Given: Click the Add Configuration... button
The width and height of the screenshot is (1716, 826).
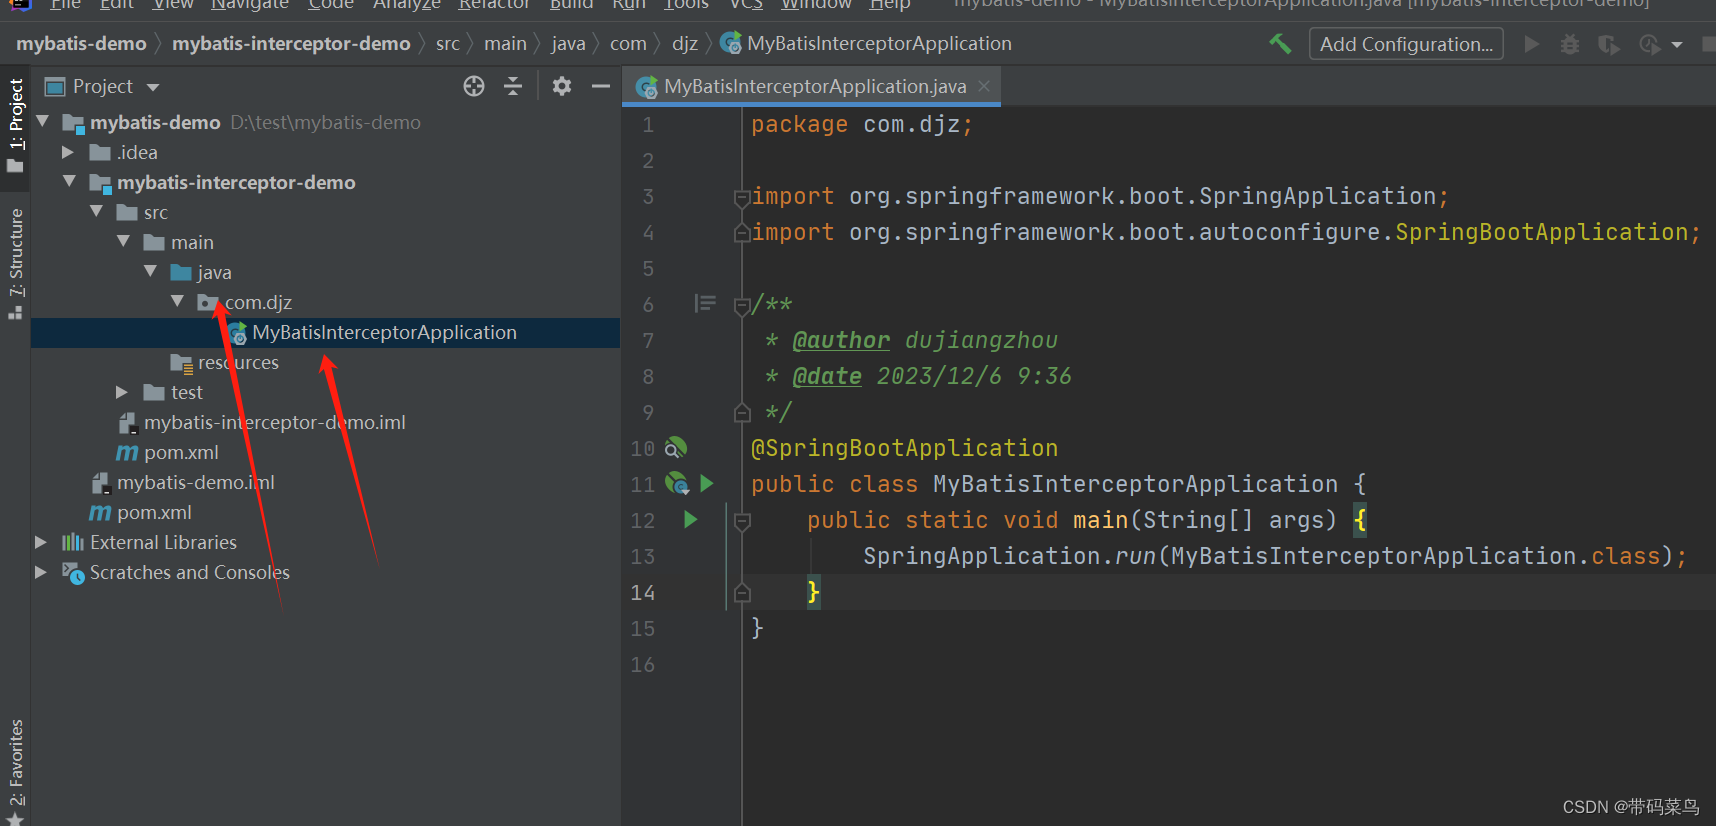Looking at the screenshot, I should pos(1406,44).
